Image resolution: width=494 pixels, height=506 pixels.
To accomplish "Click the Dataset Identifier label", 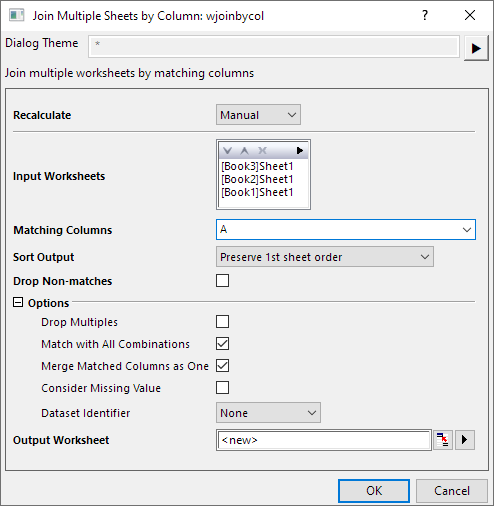I will (86, 413).
